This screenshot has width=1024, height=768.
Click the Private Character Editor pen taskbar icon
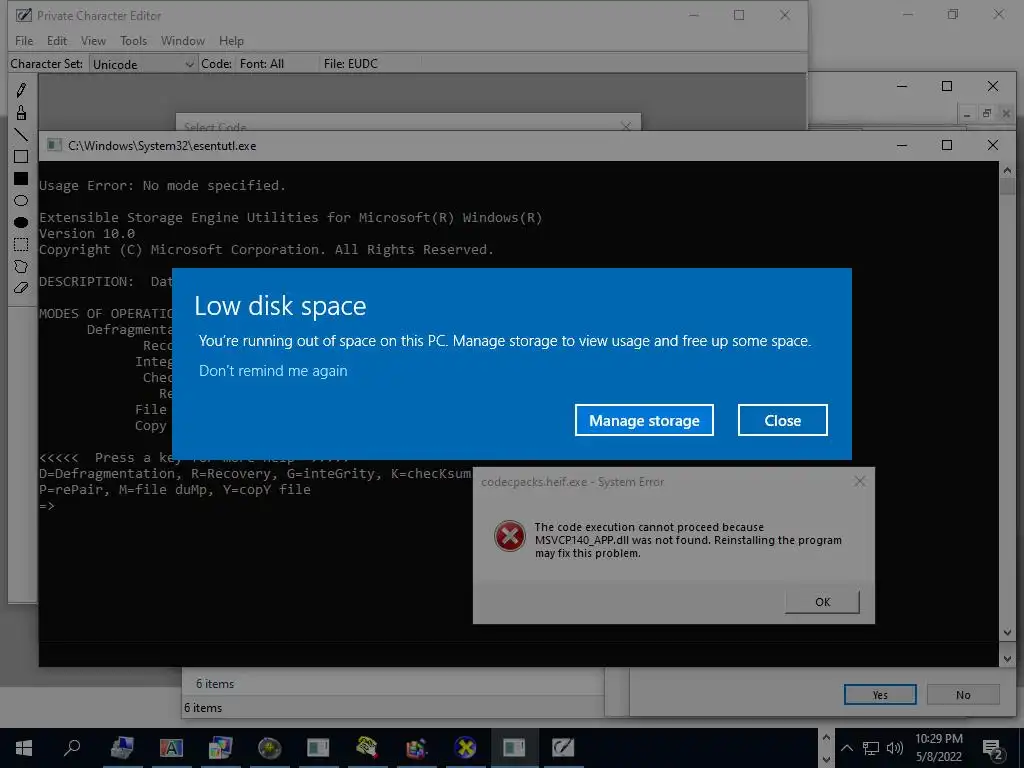563,748
